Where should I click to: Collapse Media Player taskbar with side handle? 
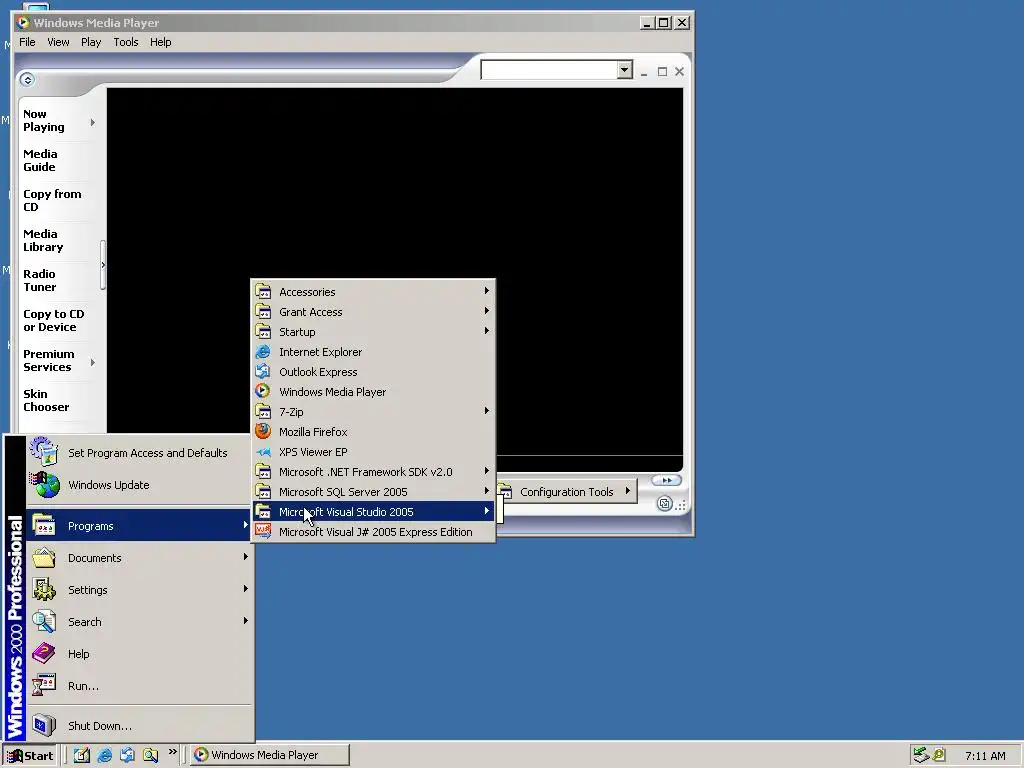click(x=103, y=265)
